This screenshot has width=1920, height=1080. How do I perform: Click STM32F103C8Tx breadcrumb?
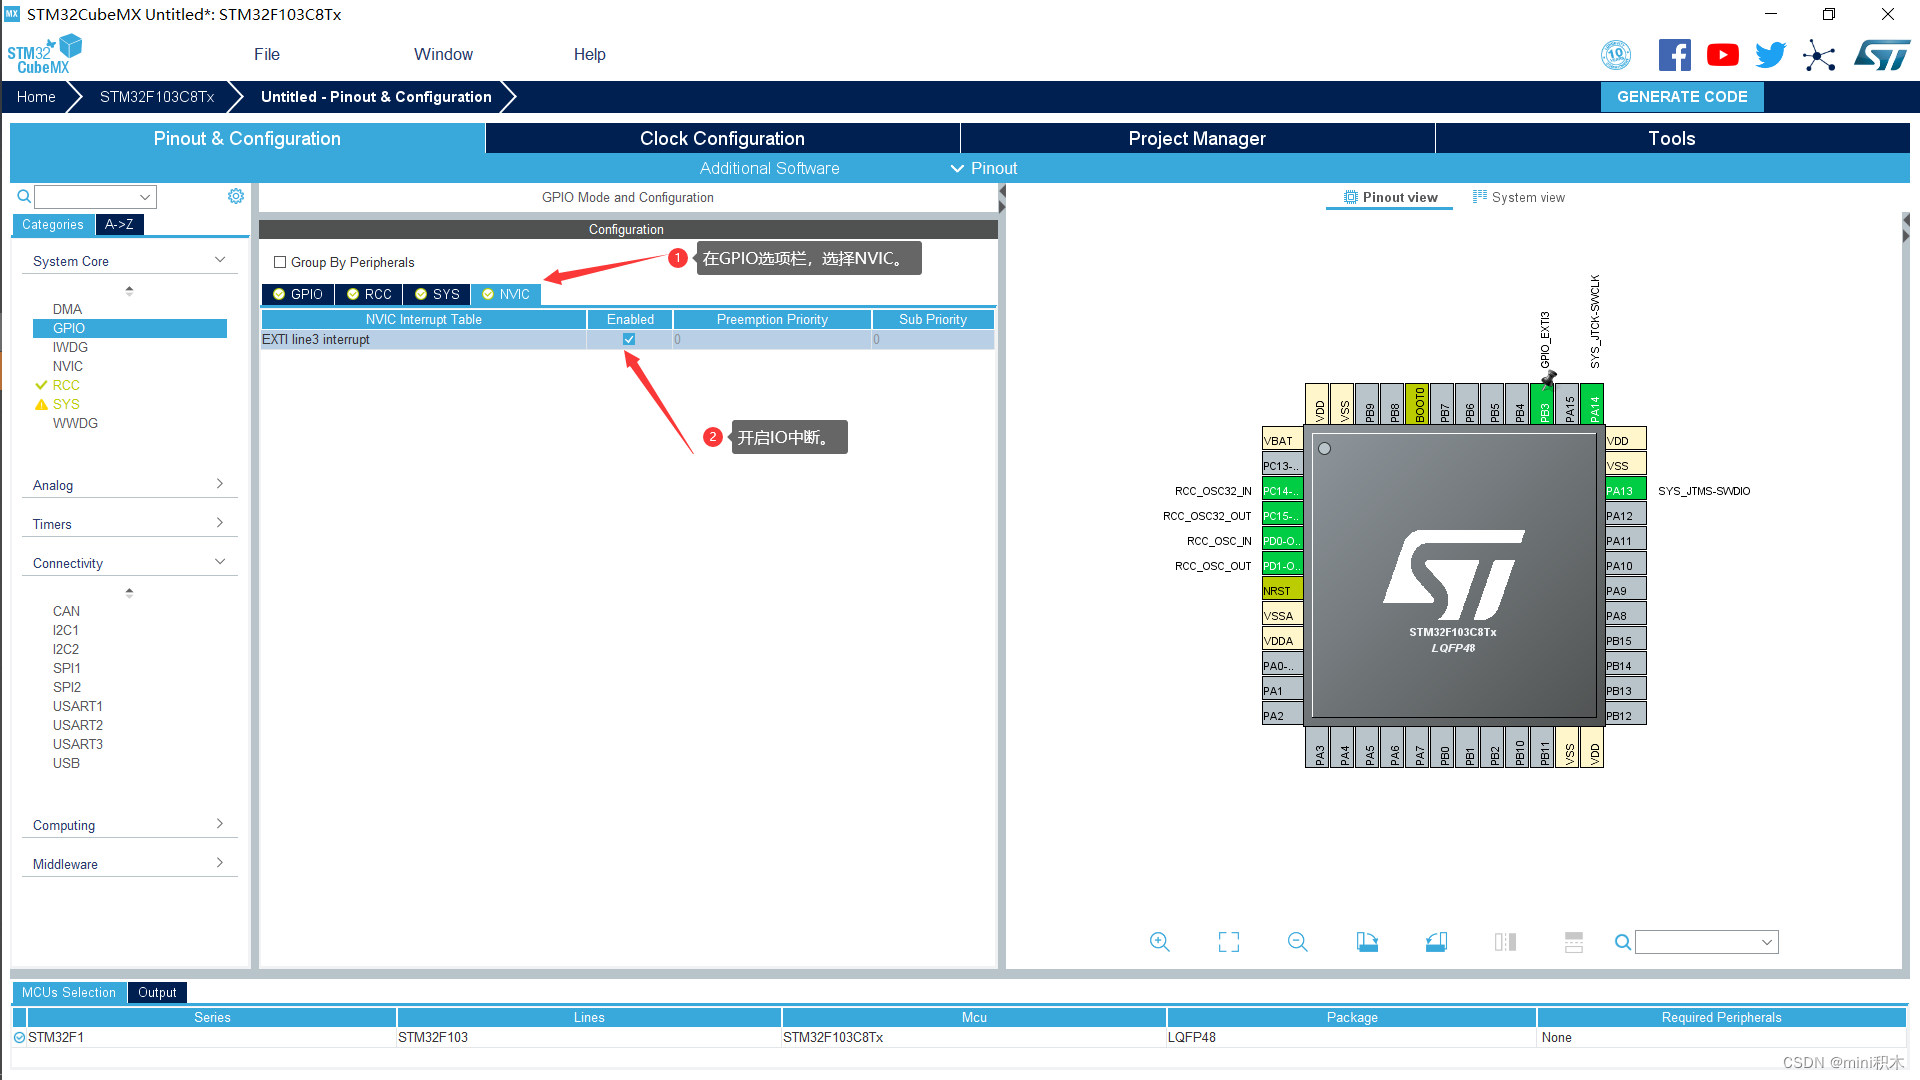157,97
